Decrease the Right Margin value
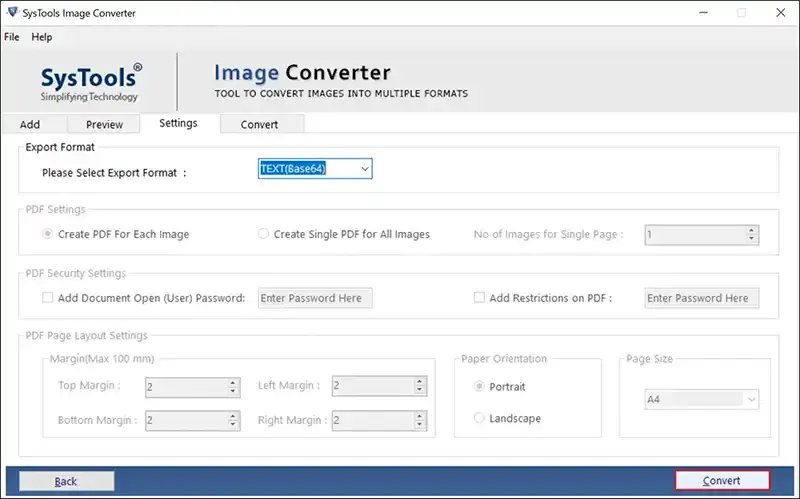Screen dimensions: 800x499 (420, 425)
